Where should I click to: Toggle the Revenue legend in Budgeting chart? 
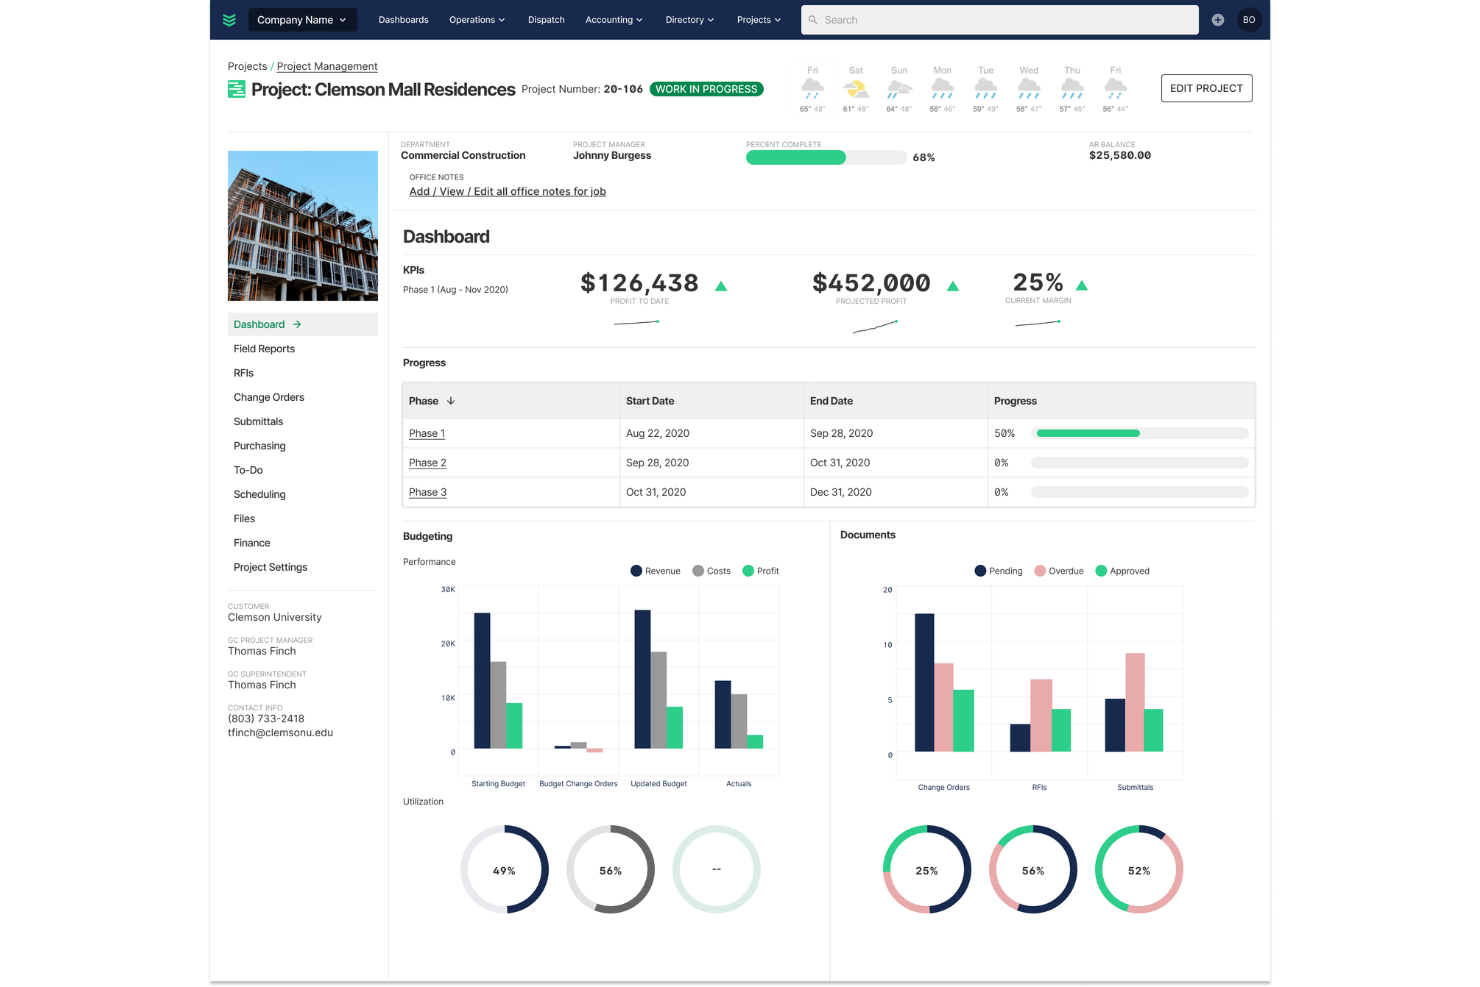click(x=655, y=571)
